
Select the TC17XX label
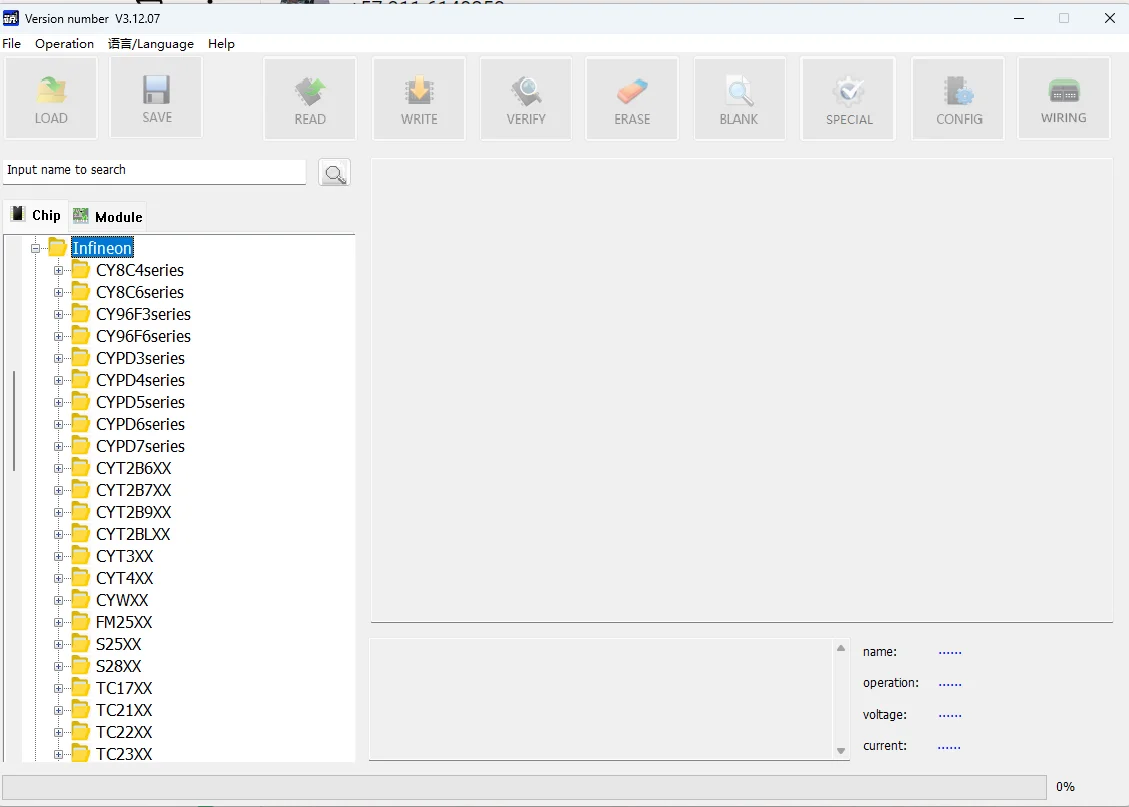click(124, 688)
